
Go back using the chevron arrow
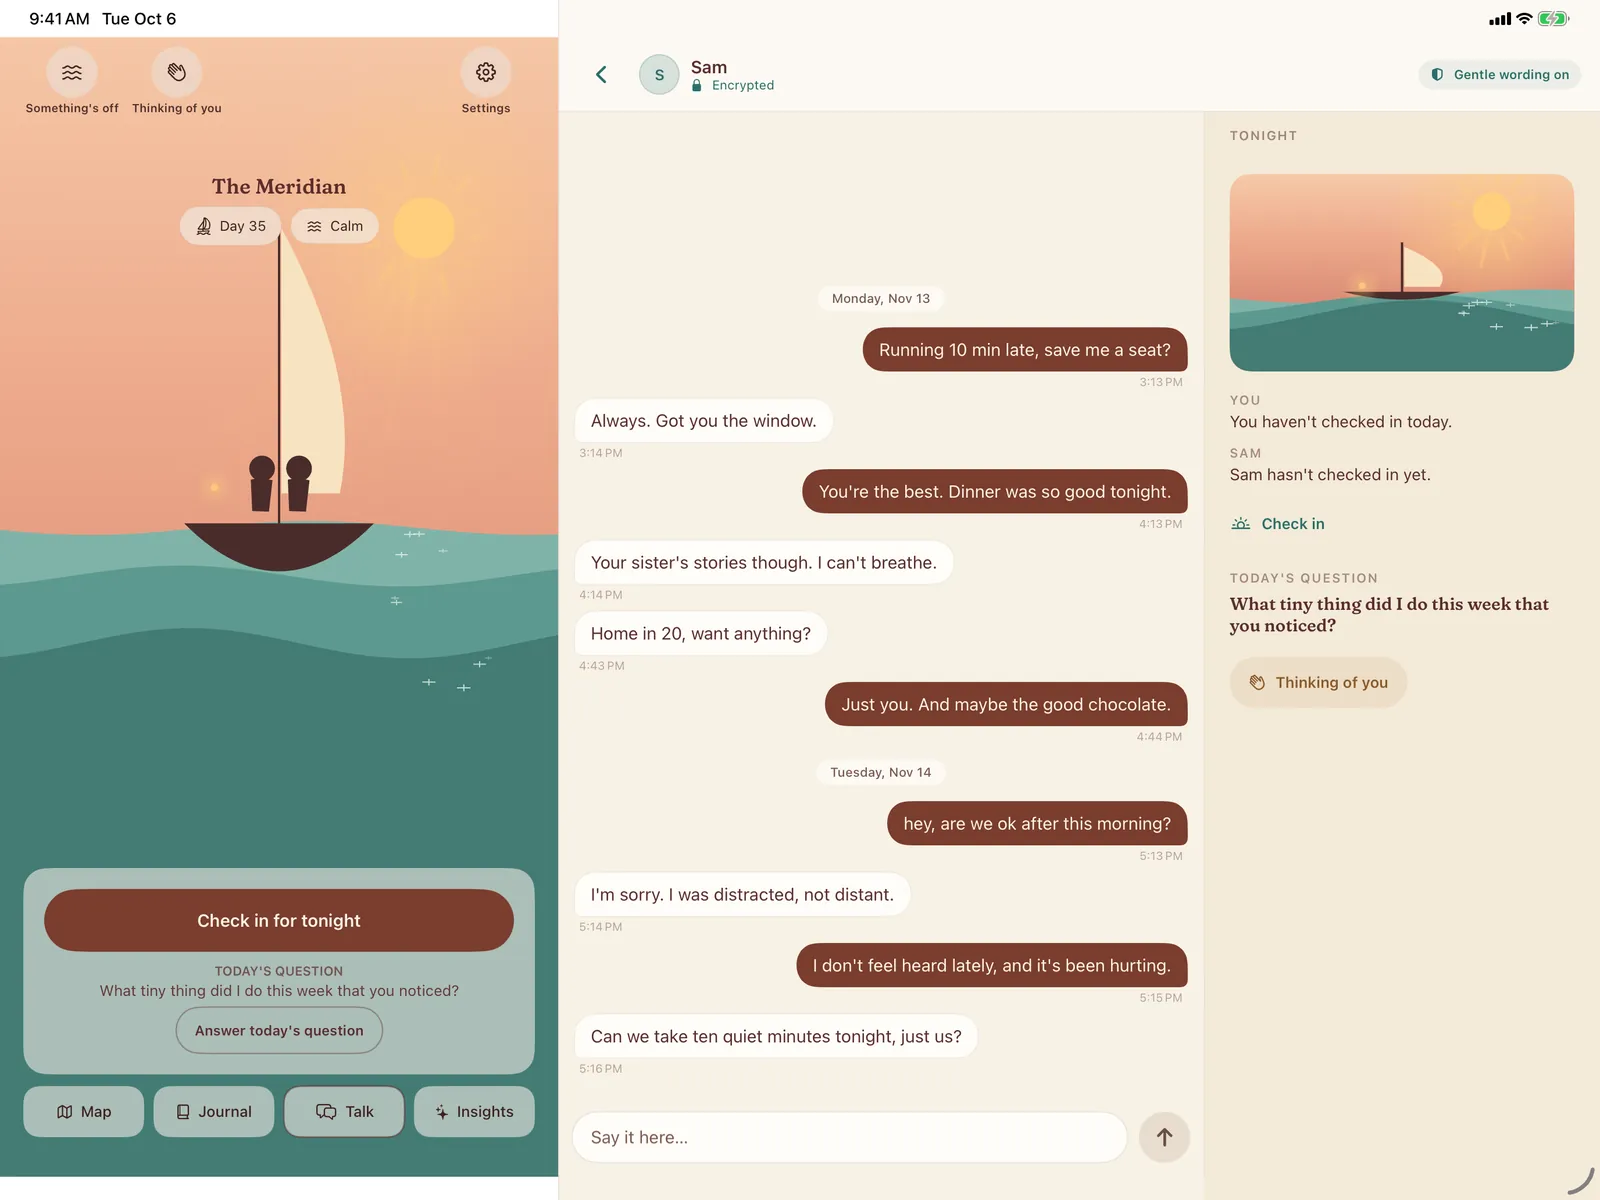[x=601, y=74]
